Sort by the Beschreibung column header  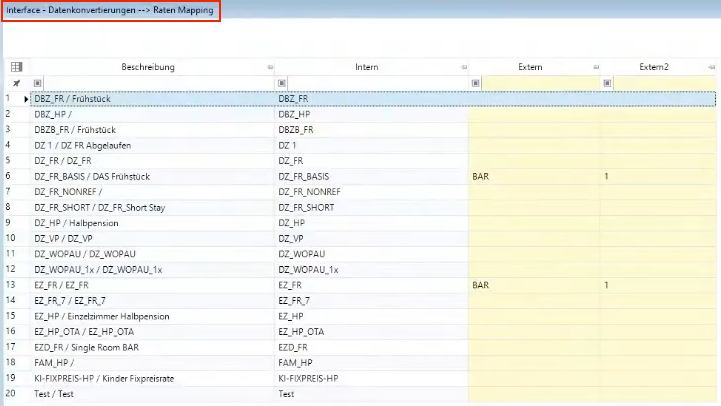point(148,67)
